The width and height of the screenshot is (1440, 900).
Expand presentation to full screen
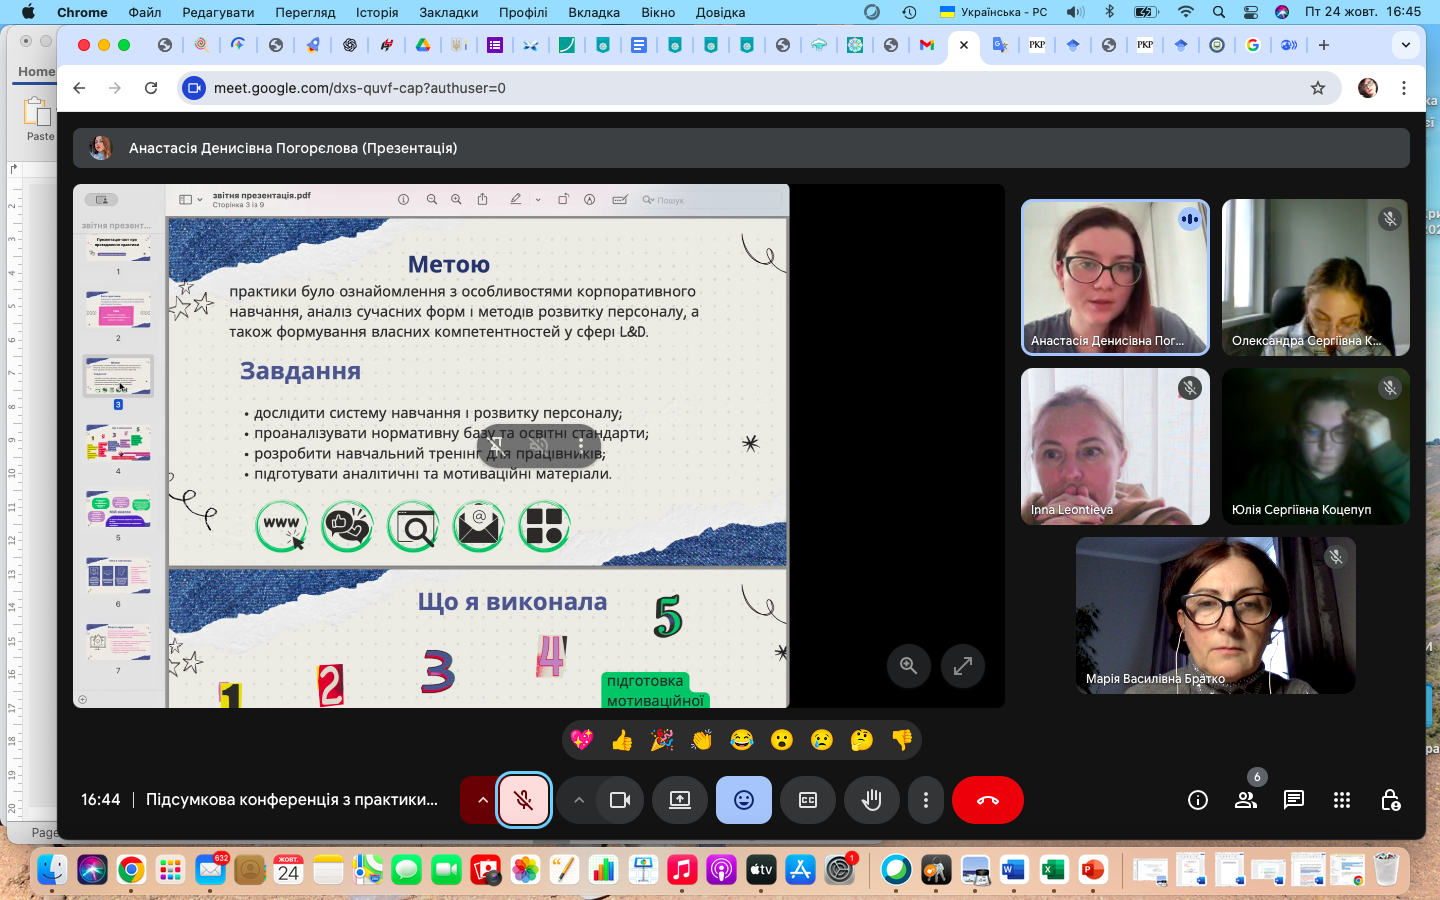coord(962,666)
